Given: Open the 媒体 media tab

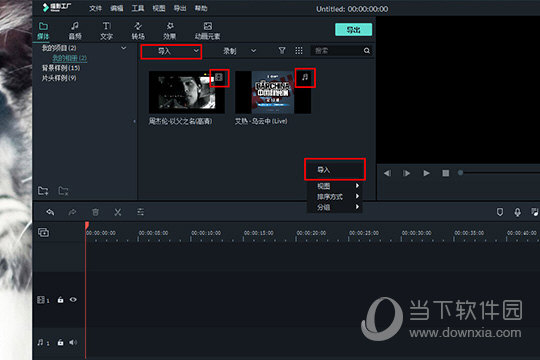Looking at the screenshot, I should tap(43, 31).
